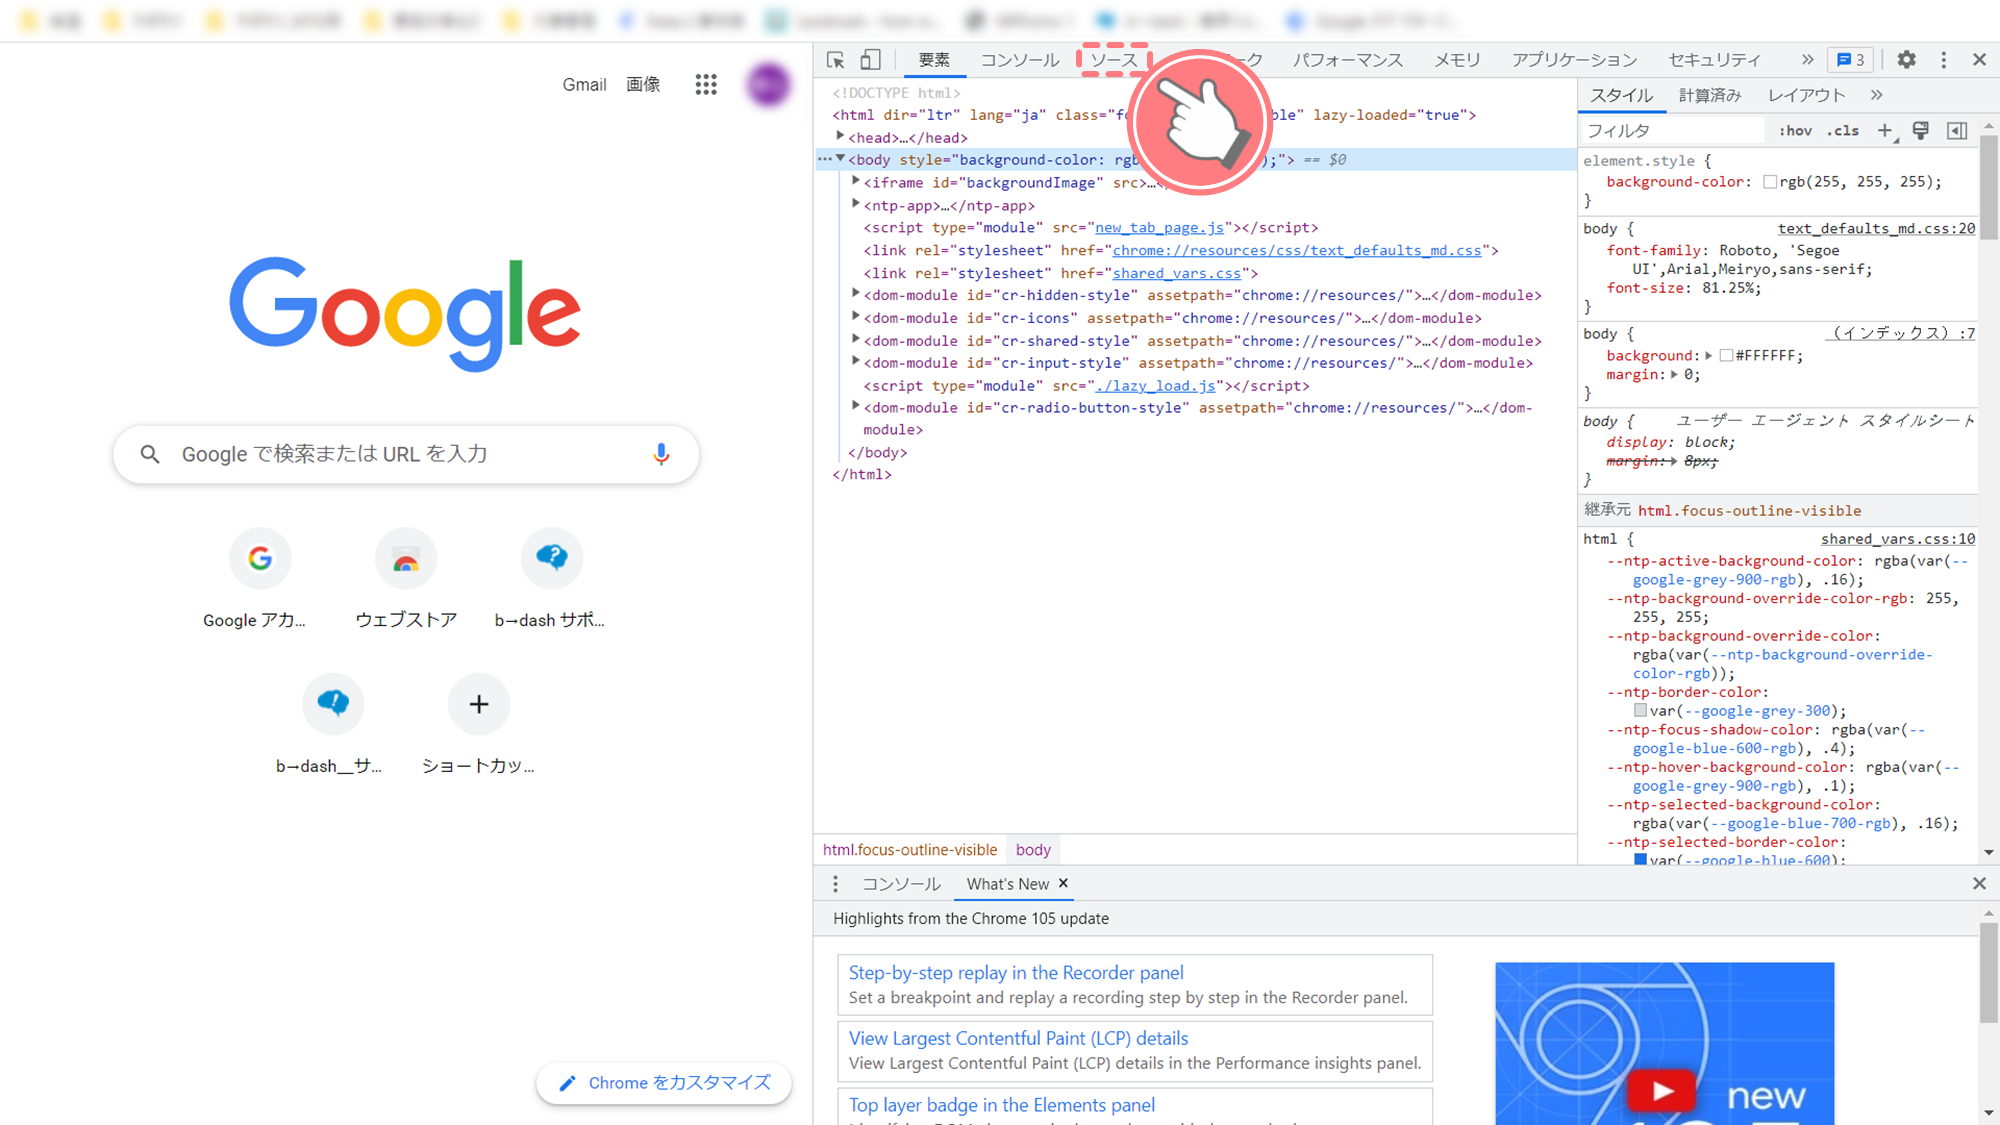Screen dimensions: 2000x1125
Task: Expand cr-hidden-style dom-module node
Action: point(856,294)
